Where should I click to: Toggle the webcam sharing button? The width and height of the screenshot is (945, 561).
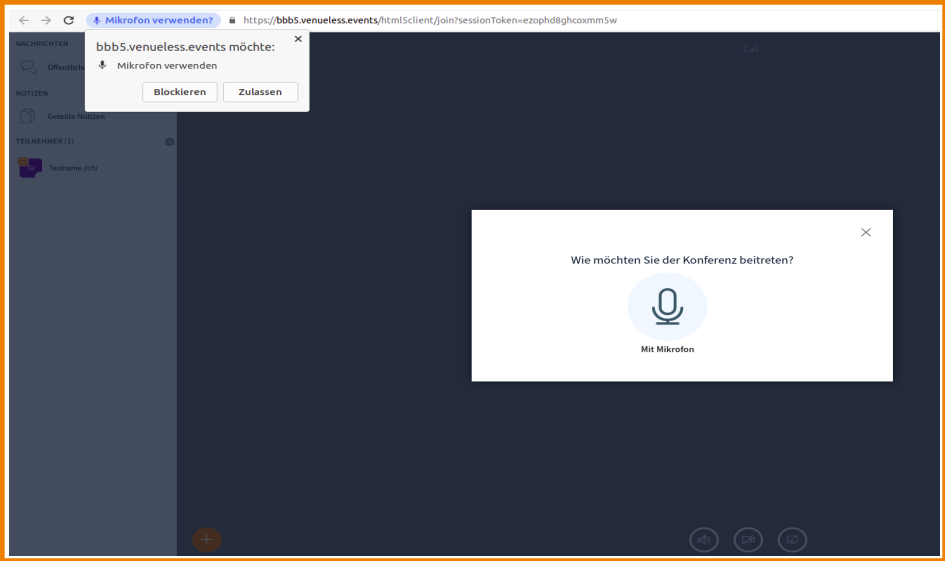[x=748, y=540]
